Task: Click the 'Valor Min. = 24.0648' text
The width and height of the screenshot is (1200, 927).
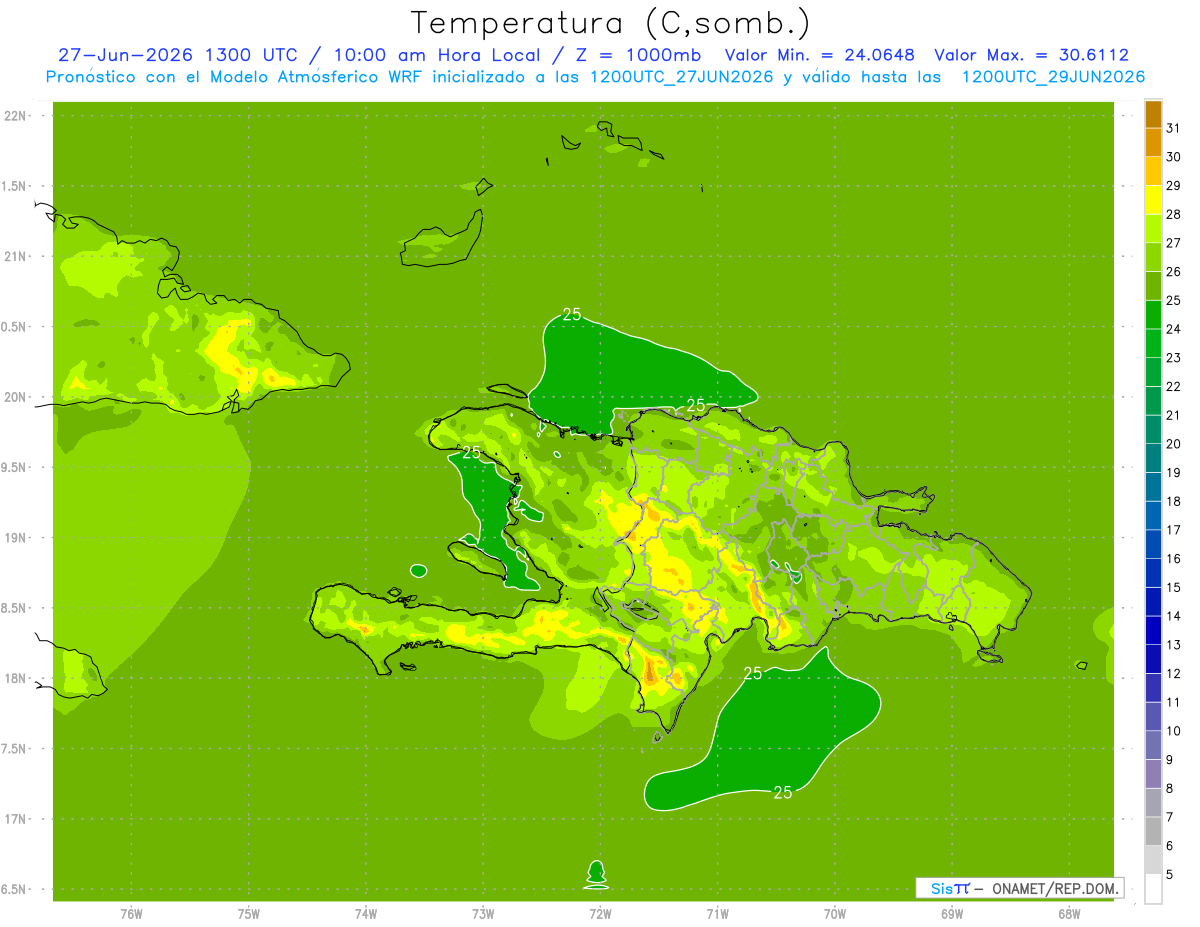Action: tap(819, 55)
